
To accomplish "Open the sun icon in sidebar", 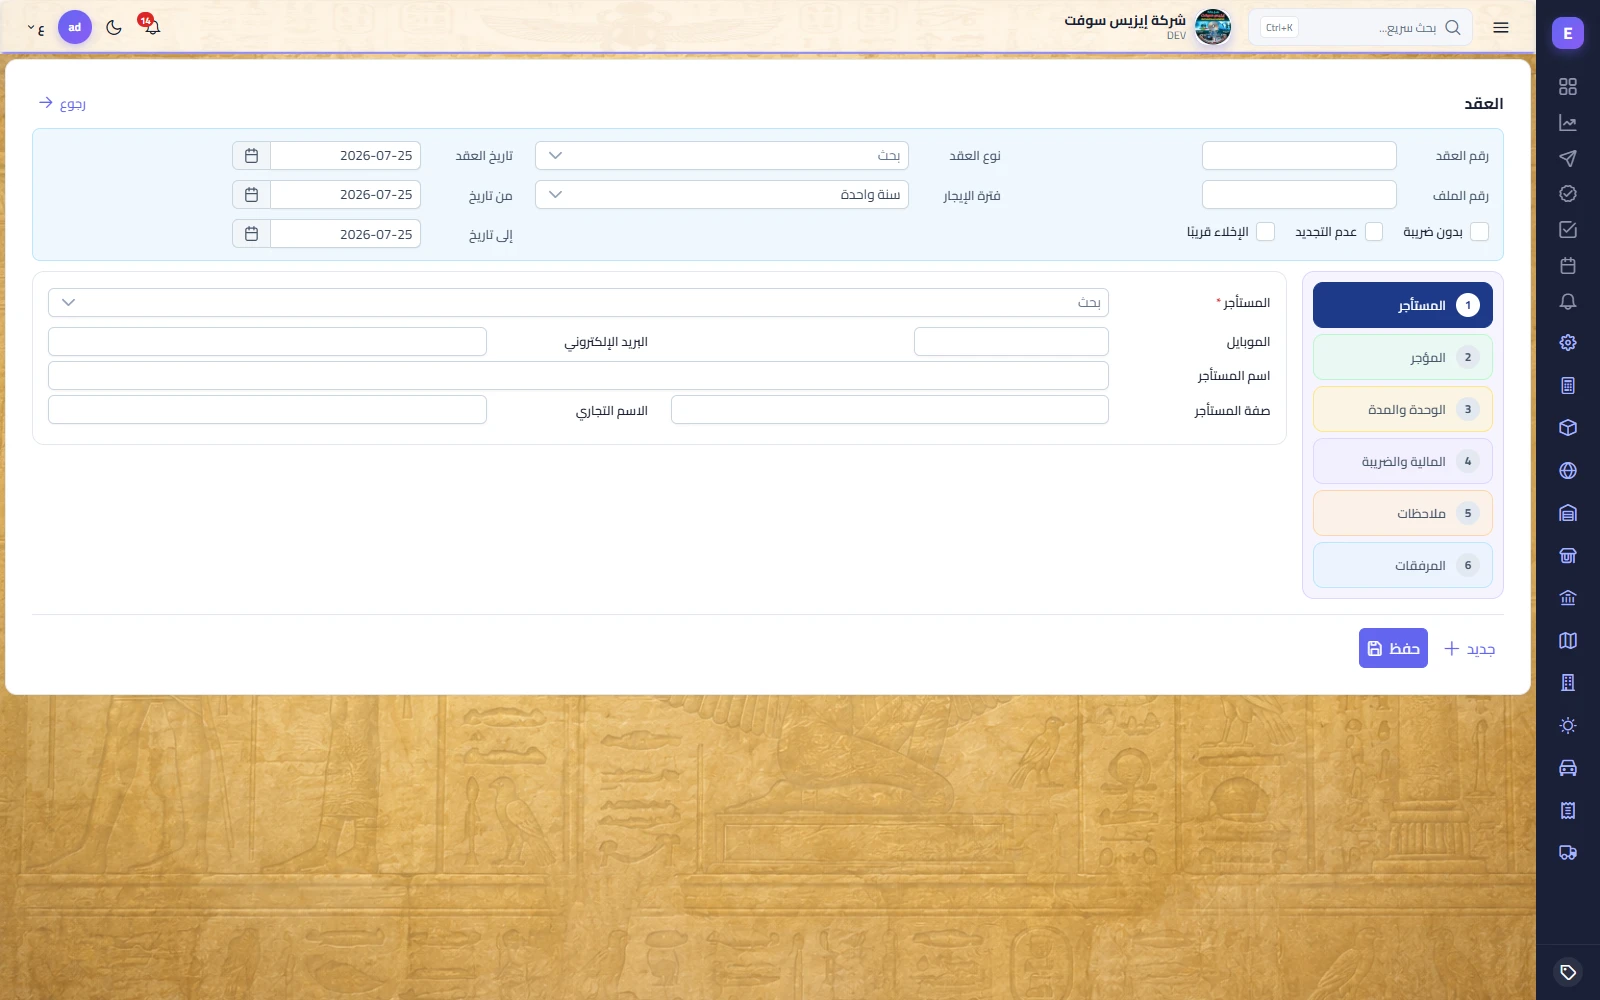I will [x=1567, y=726].
